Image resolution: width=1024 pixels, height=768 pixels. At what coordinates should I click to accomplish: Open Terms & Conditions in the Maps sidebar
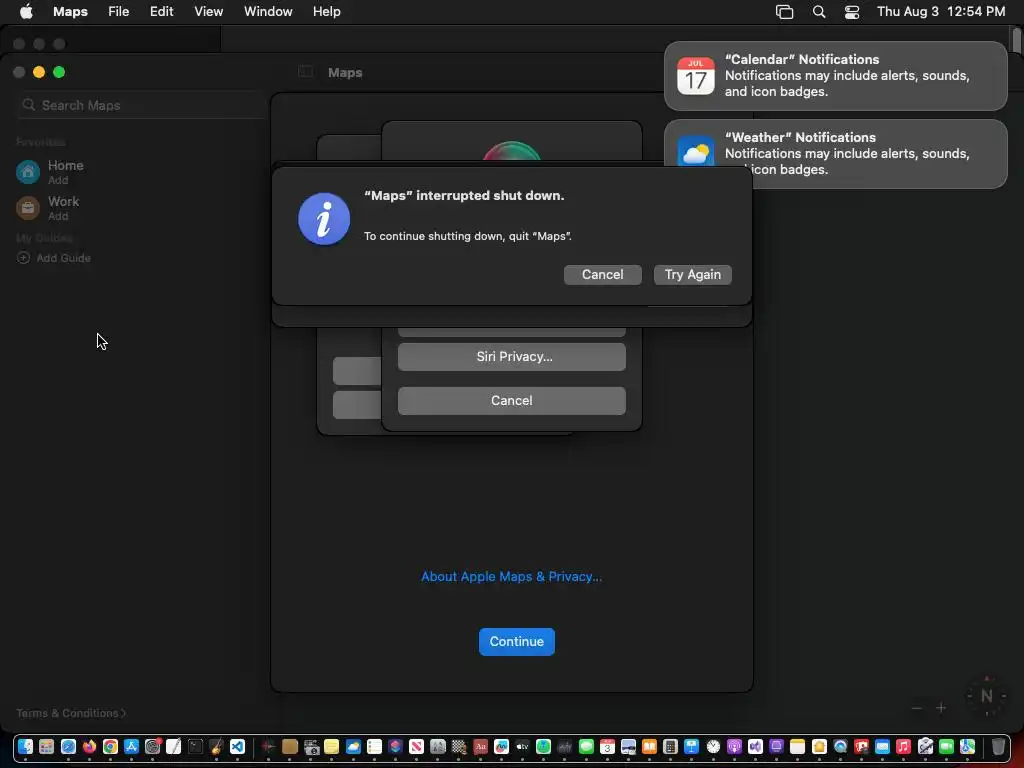(x=71, y=713)
